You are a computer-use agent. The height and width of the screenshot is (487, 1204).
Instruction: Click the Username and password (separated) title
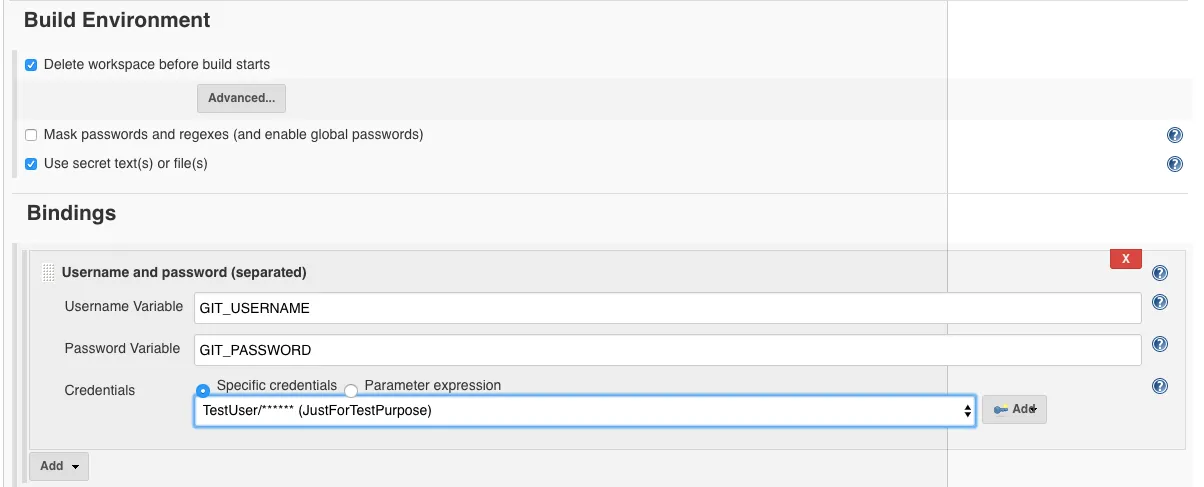[184, 272]
